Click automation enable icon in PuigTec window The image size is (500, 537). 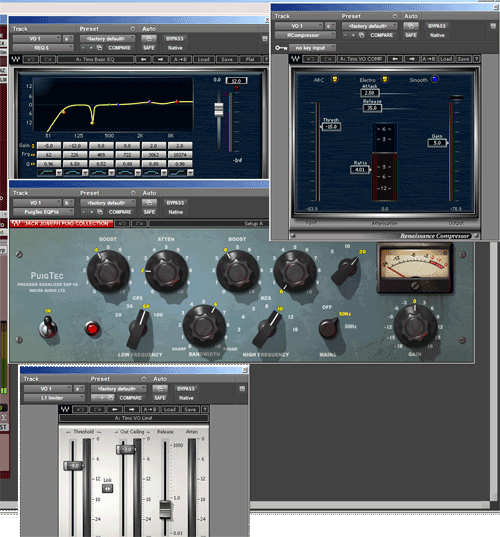pos(149,203)
